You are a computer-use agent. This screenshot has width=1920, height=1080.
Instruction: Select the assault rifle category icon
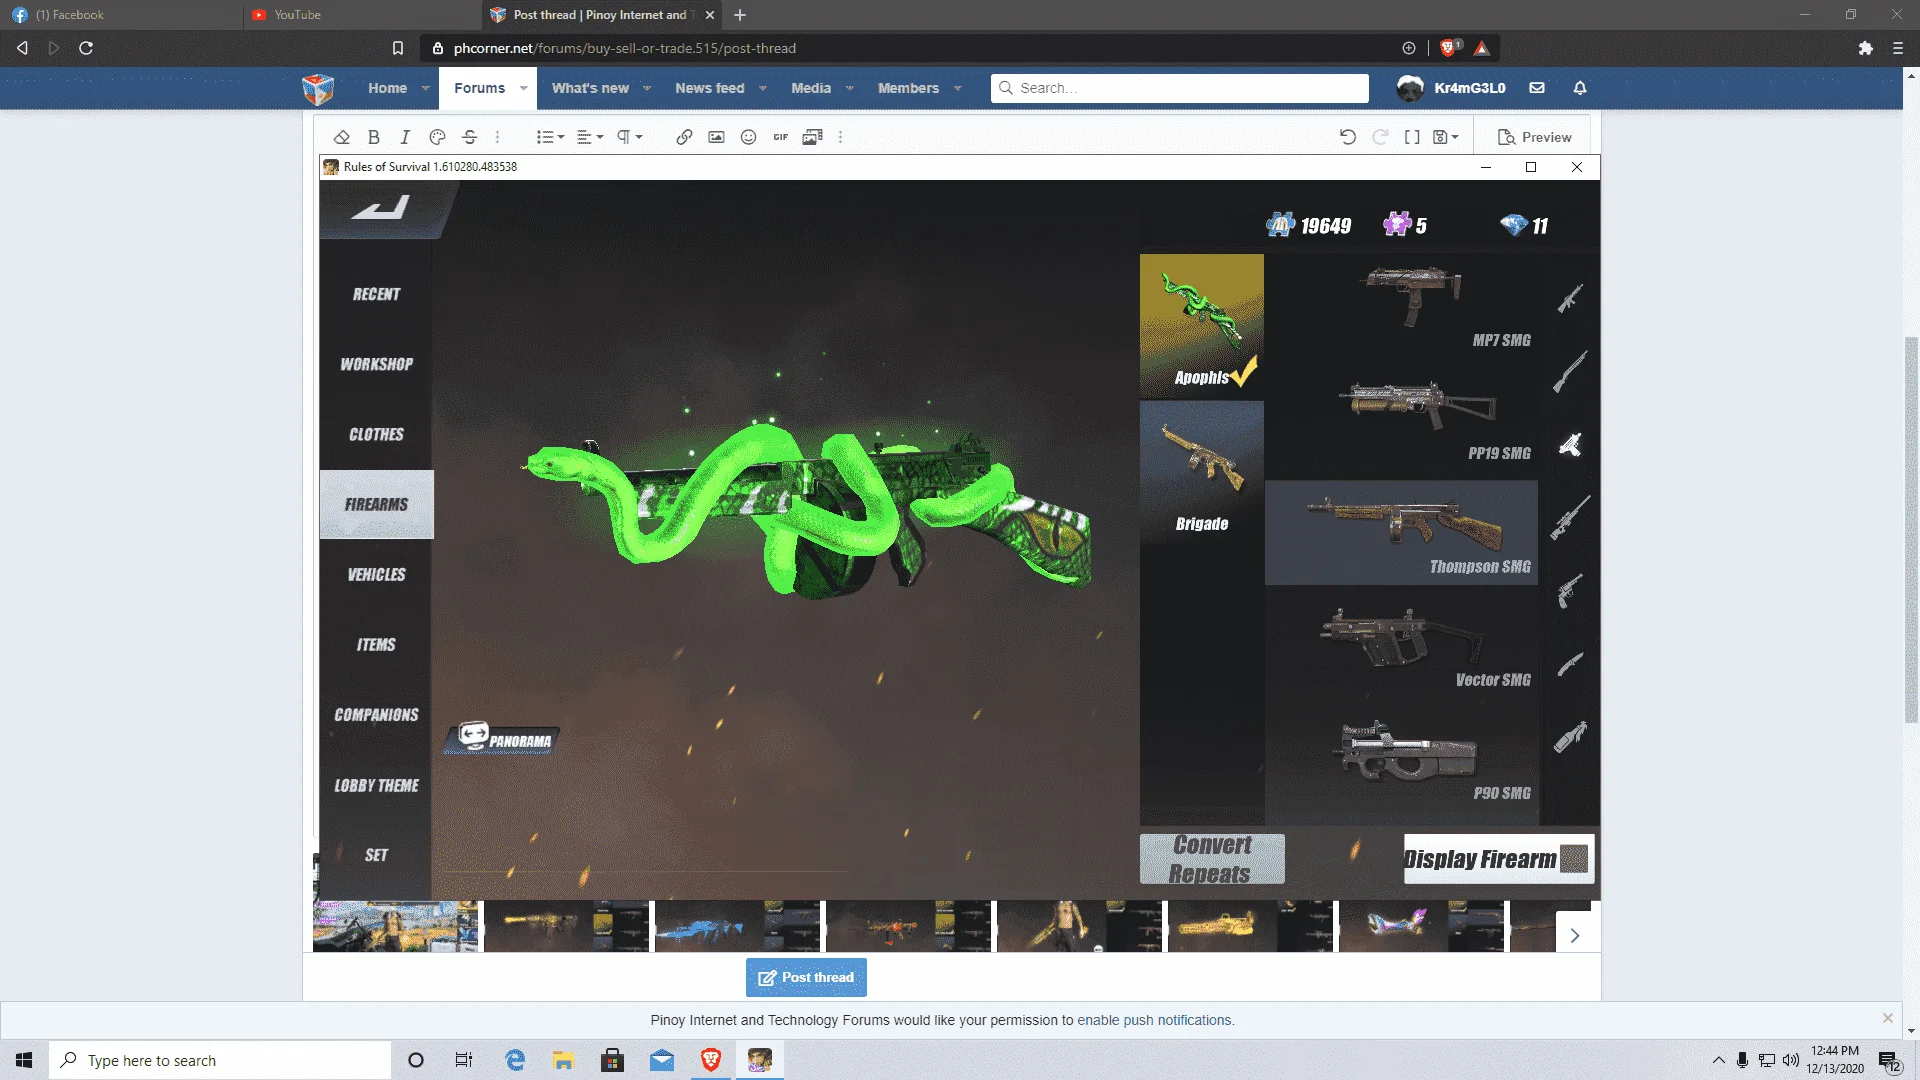click(x=1570, y=298)
